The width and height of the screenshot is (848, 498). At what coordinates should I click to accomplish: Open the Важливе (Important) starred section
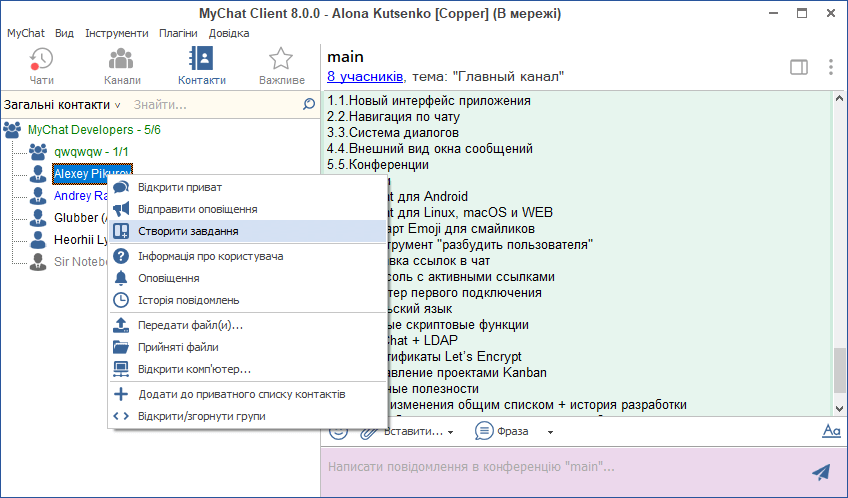(281, 66)
